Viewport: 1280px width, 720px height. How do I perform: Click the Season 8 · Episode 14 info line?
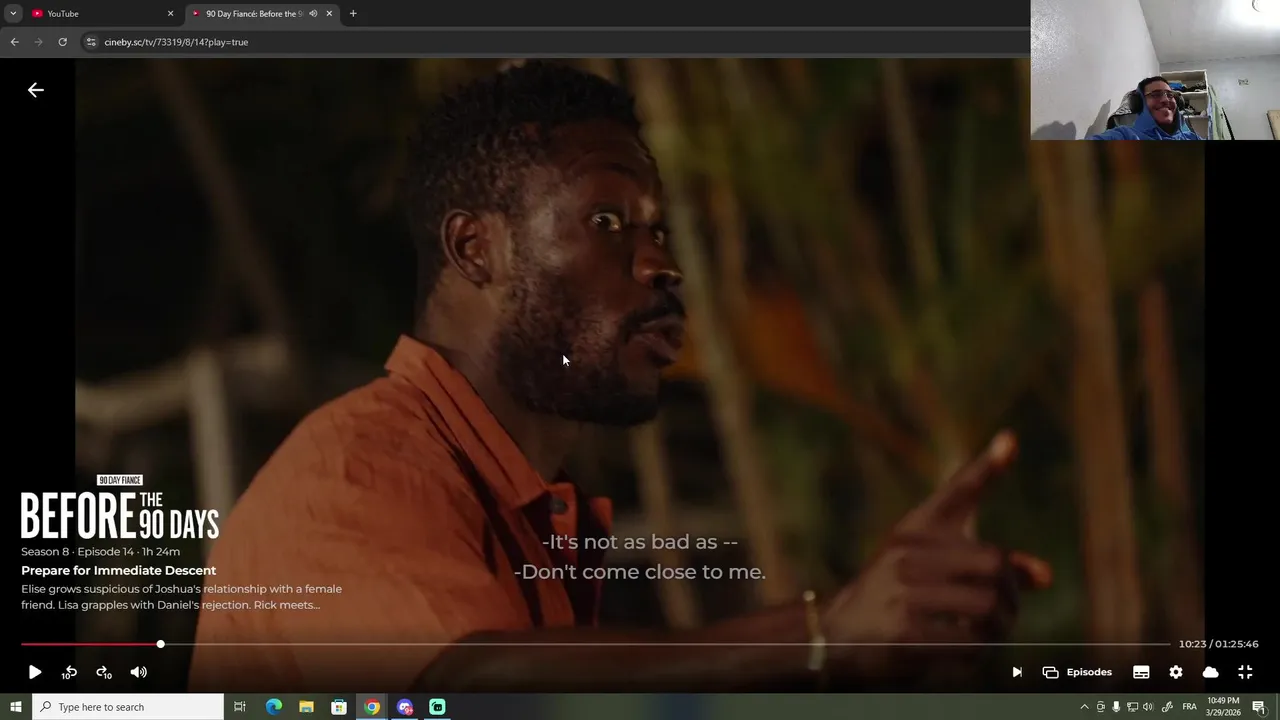point(101,552)
